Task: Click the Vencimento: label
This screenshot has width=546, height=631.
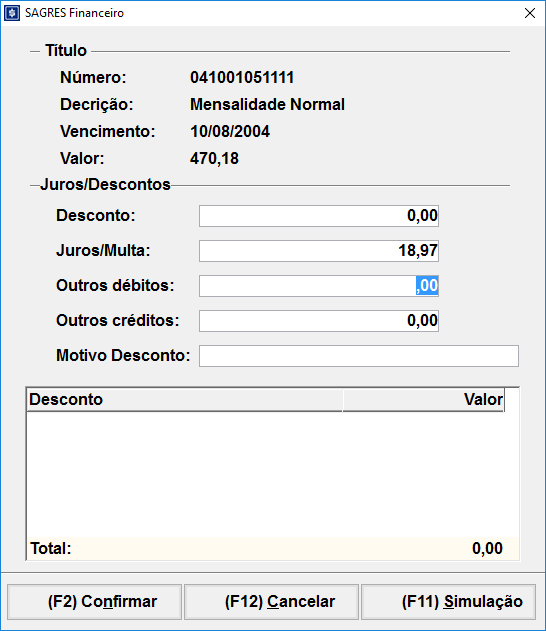Action: (x=108, y=132)
